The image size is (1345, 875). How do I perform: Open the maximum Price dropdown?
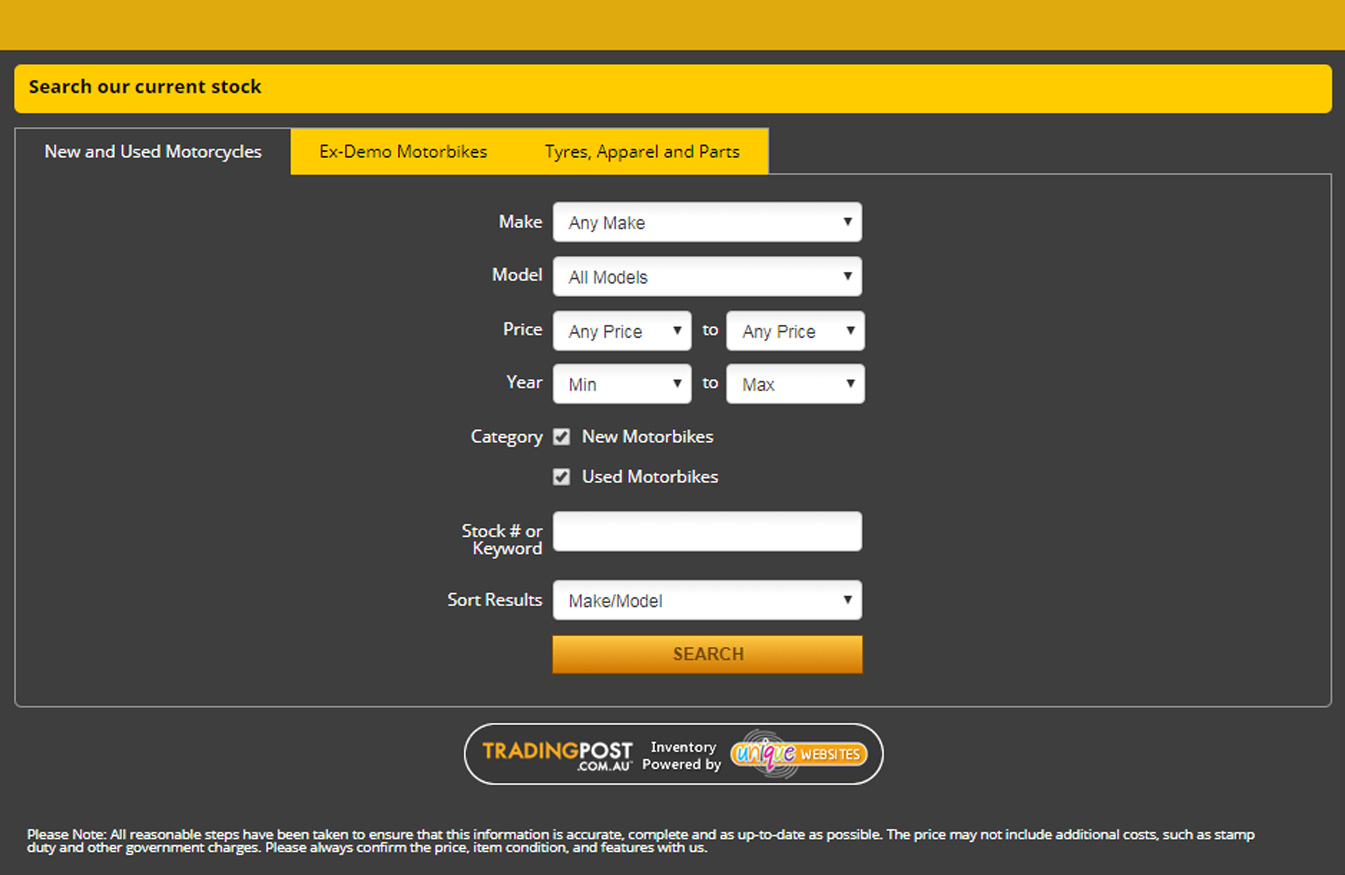[x=796, y=331]
